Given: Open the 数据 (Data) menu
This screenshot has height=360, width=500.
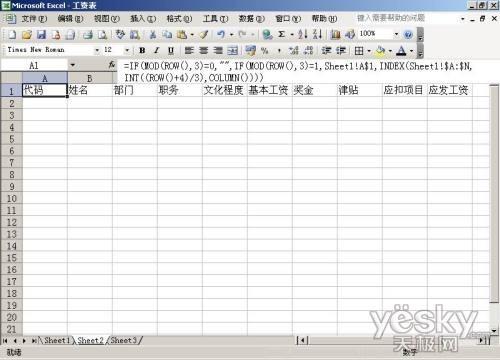Looking at the screenshot, I should point(251,19).
